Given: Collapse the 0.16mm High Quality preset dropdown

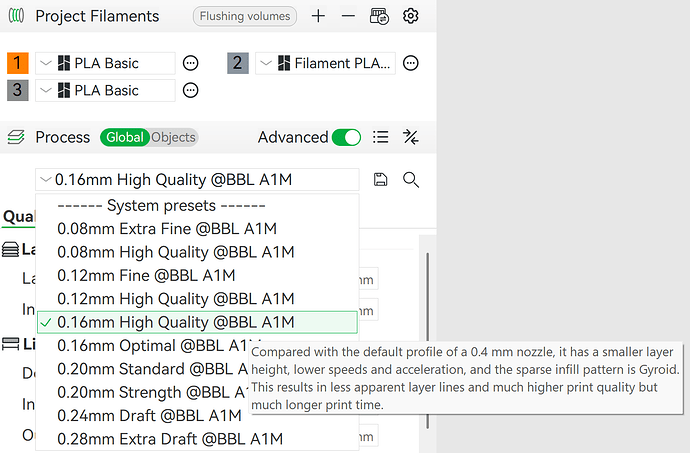Looking at the screenshot, I should coord(197,180).
